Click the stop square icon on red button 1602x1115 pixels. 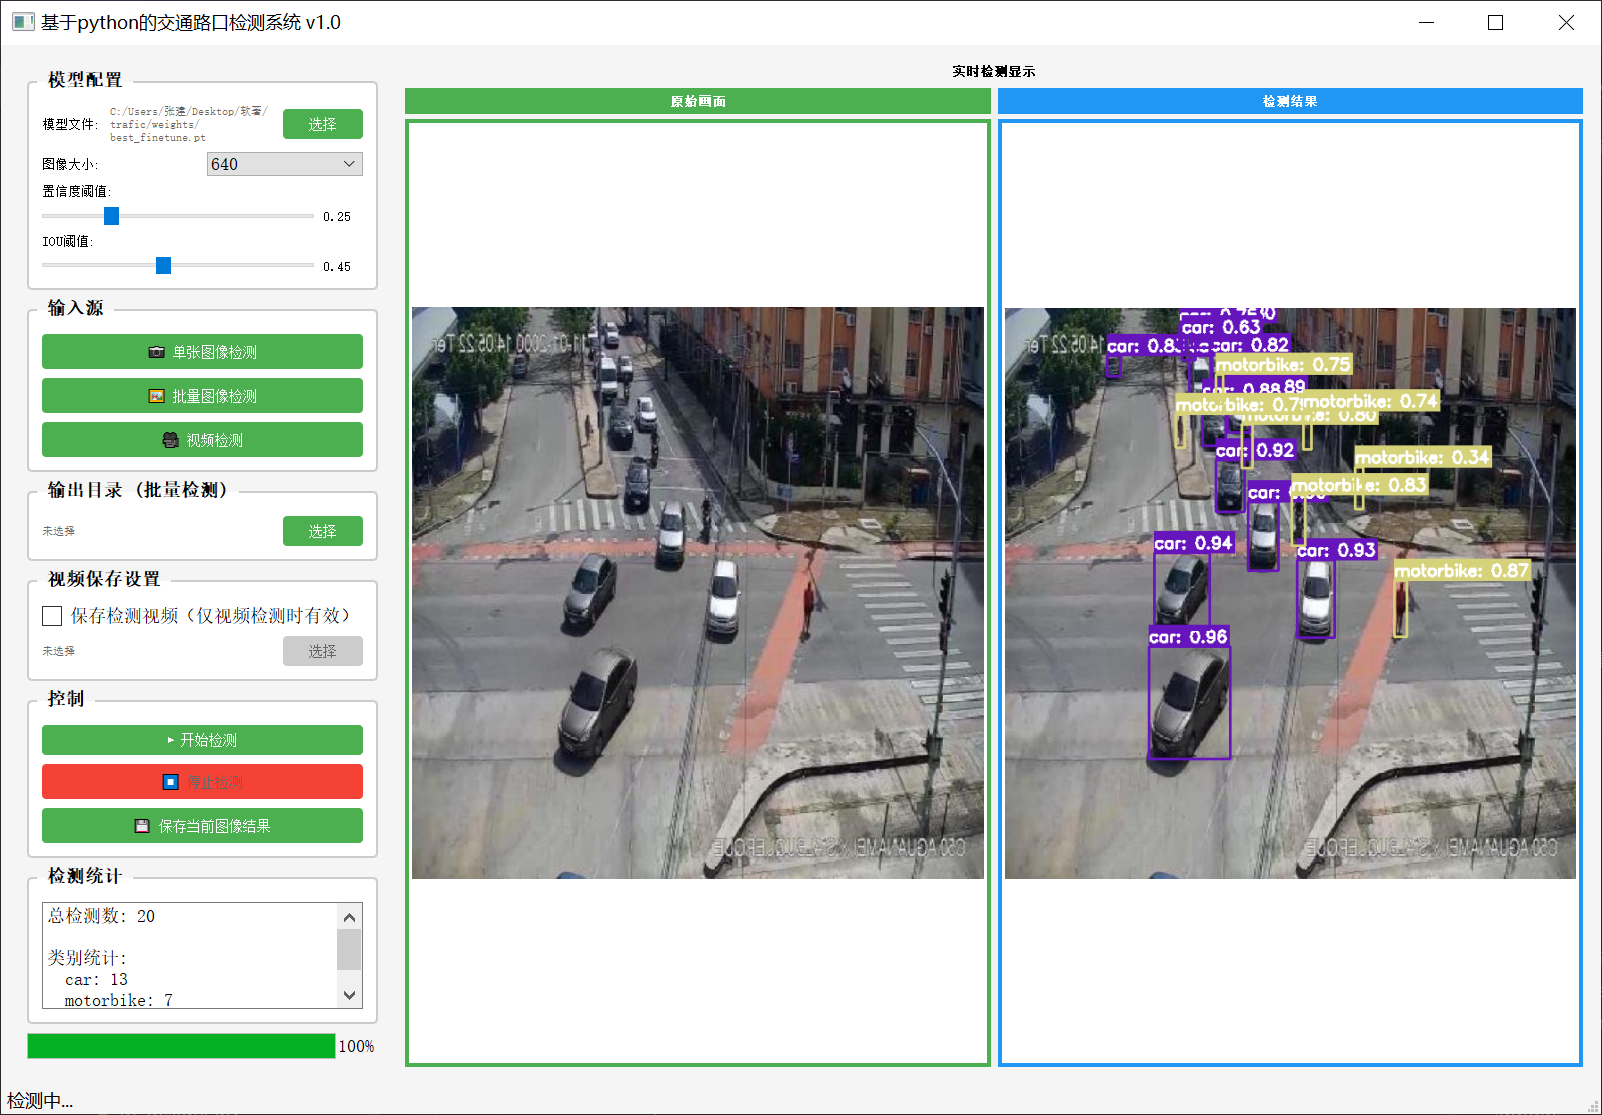(x=170, y=782)
